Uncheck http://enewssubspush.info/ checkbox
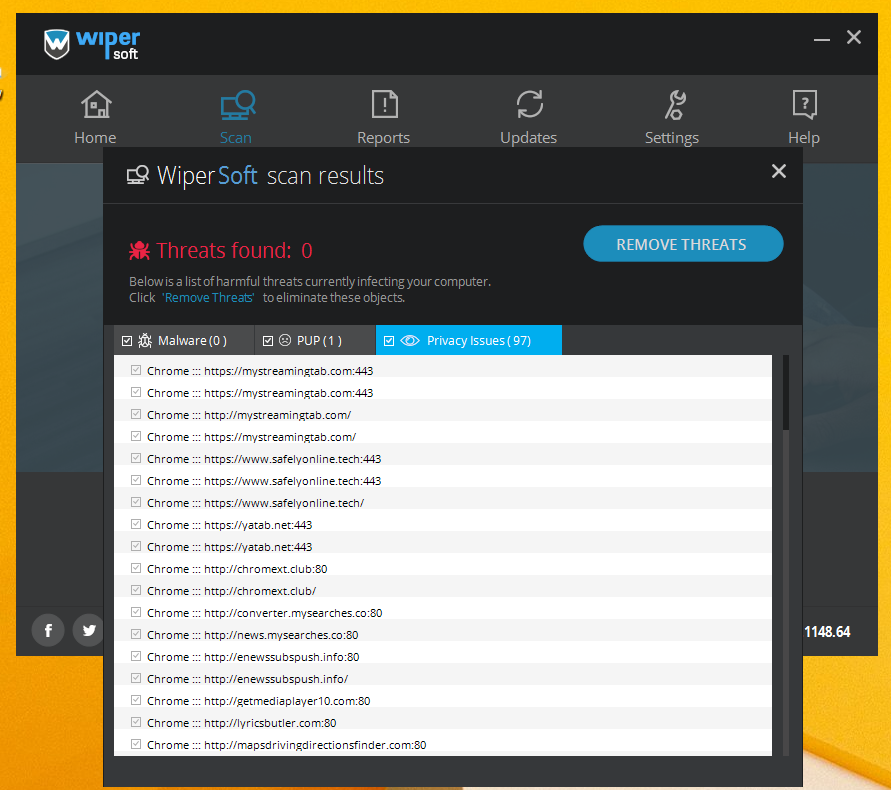Image resolution: width=891 pixels, height=790 pixels. (x=136, y=679)
